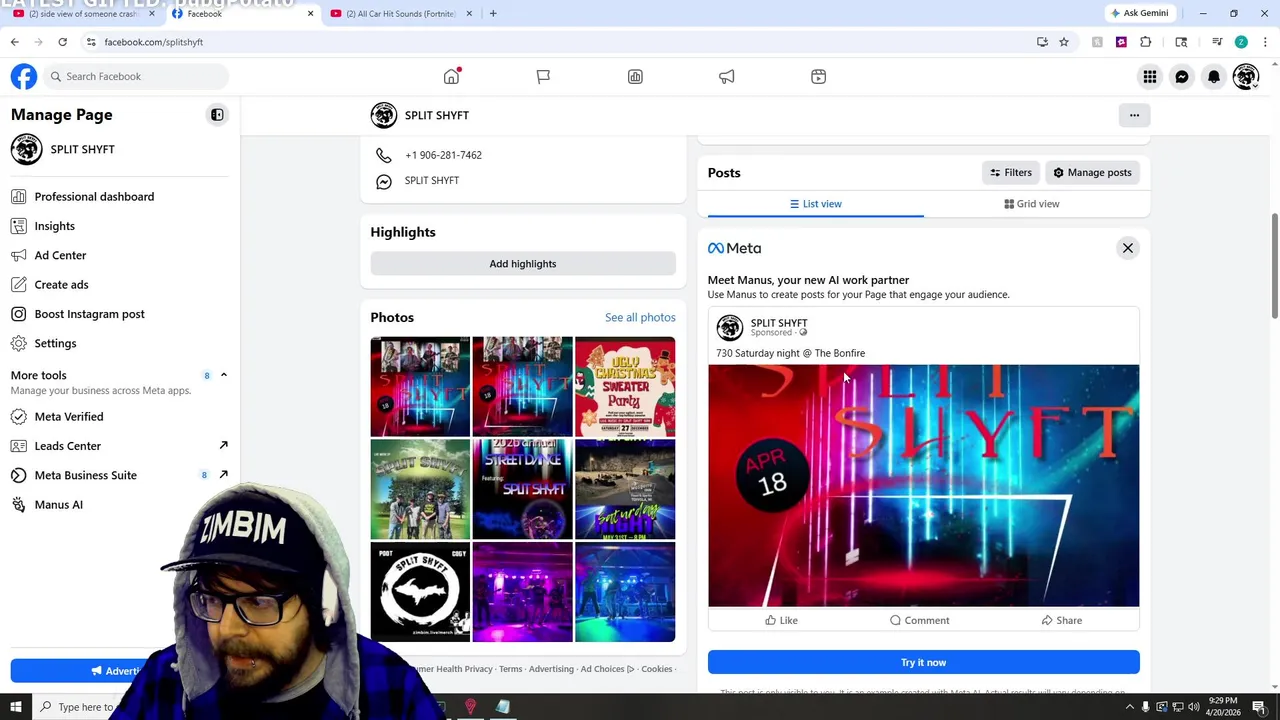Click the Messenger icon beside SPLIT SHYFT contact
Image resolution: width=1280 pixels, height=720 pixels.
tap(383, 181)
